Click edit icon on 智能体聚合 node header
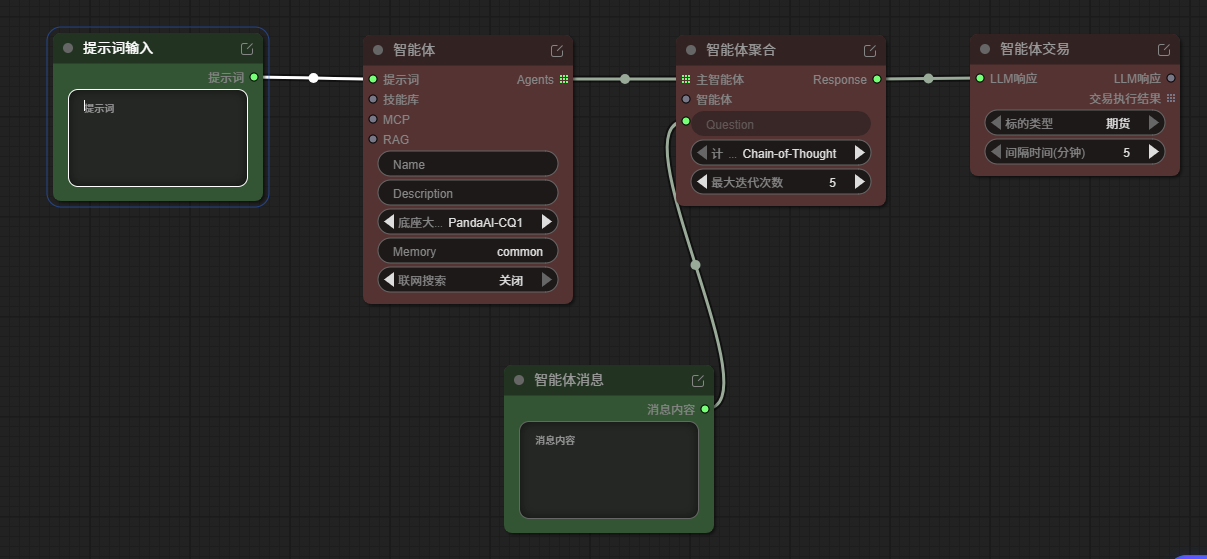The width and height of the screenshot is (1207, 559). 870,51
